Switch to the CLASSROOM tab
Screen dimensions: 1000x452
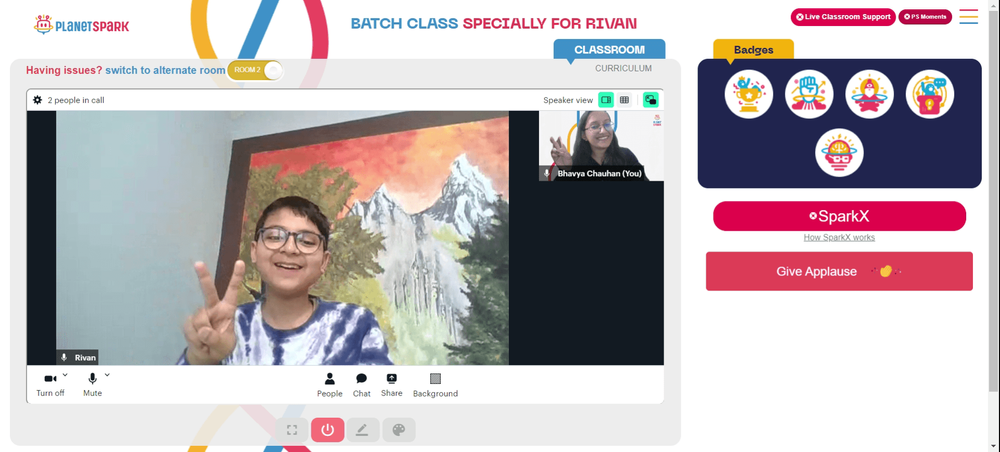(x=609, y=50)
